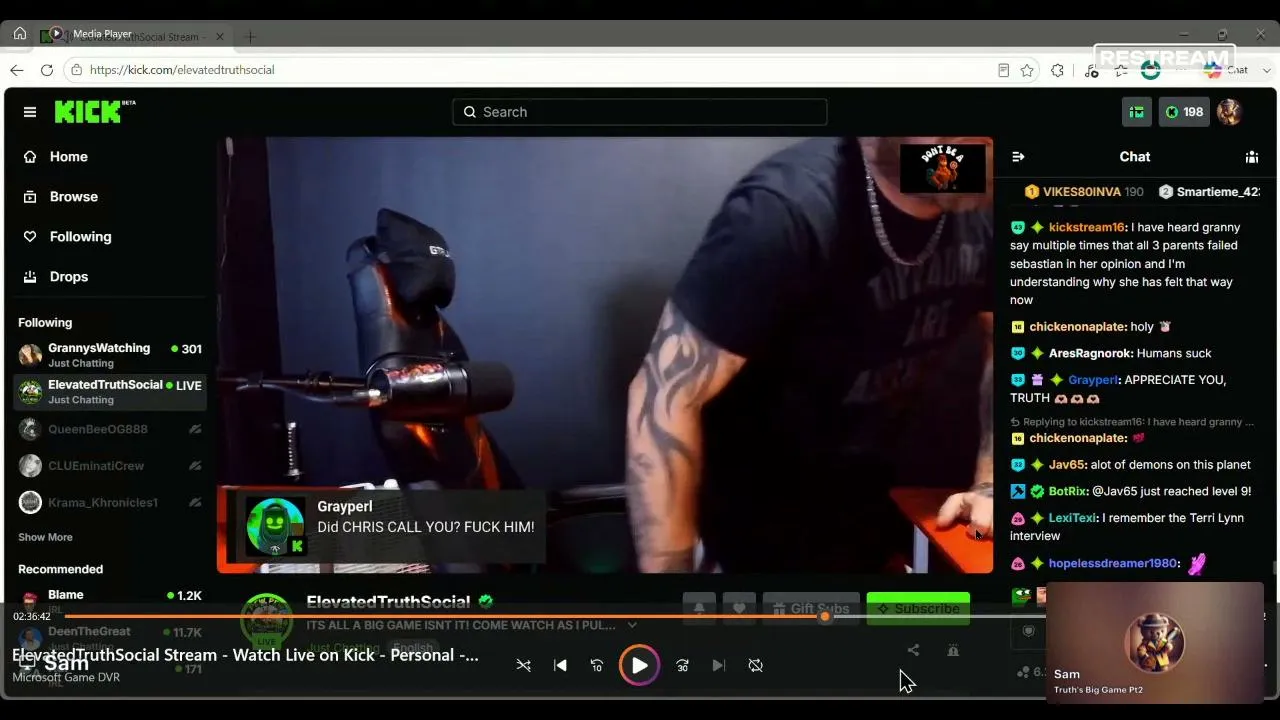1280x720 pixels.
Task: Click browser back arrow
Action: (x=16, y=70)
